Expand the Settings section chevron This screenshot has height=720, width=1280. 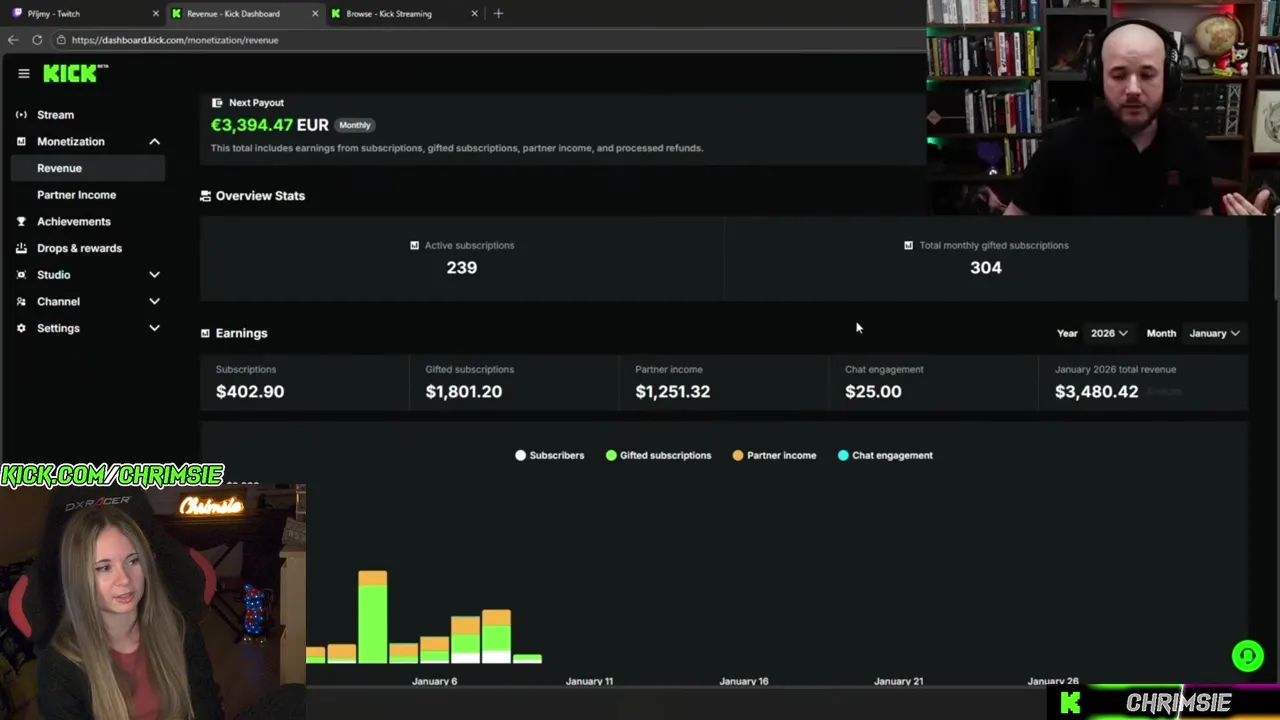point(155,328)
